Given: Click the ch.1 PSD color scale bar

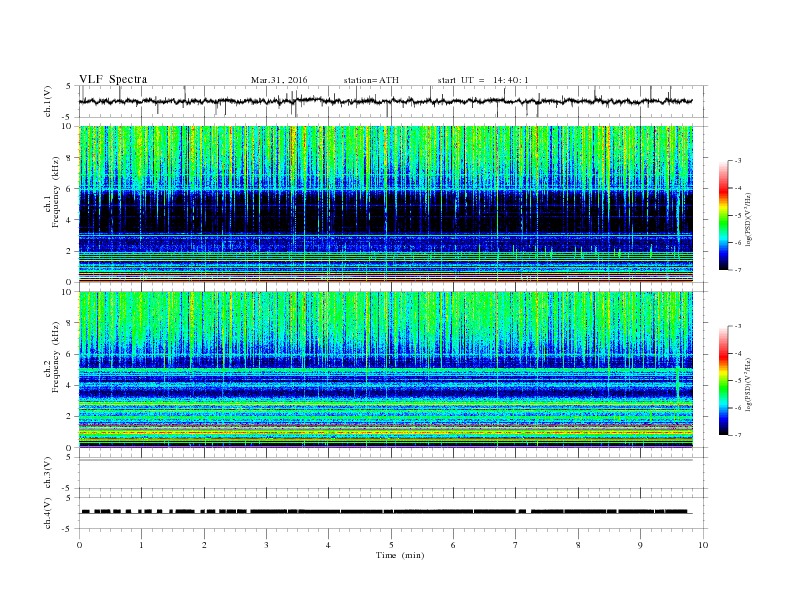Looking at the screenshot, I should pos(723,216).
